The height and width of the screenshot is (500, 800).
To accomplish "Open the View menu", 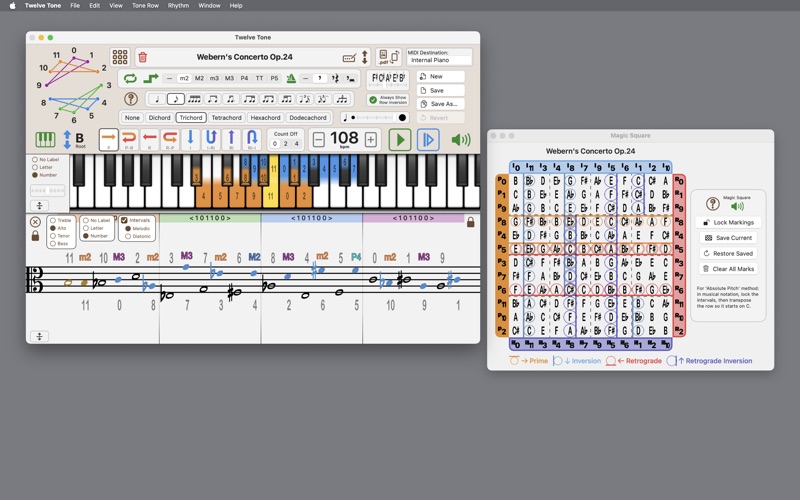I will pos(116,6).
